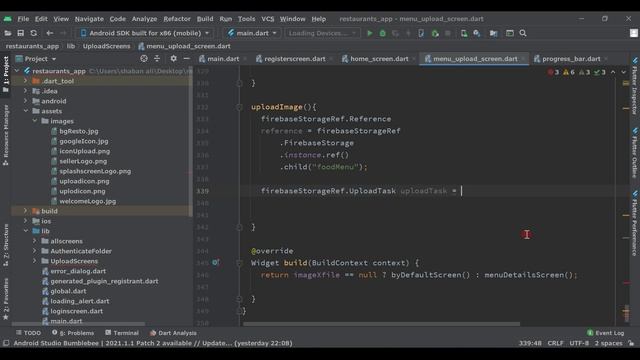Expand the ios folder

[25, 221]
